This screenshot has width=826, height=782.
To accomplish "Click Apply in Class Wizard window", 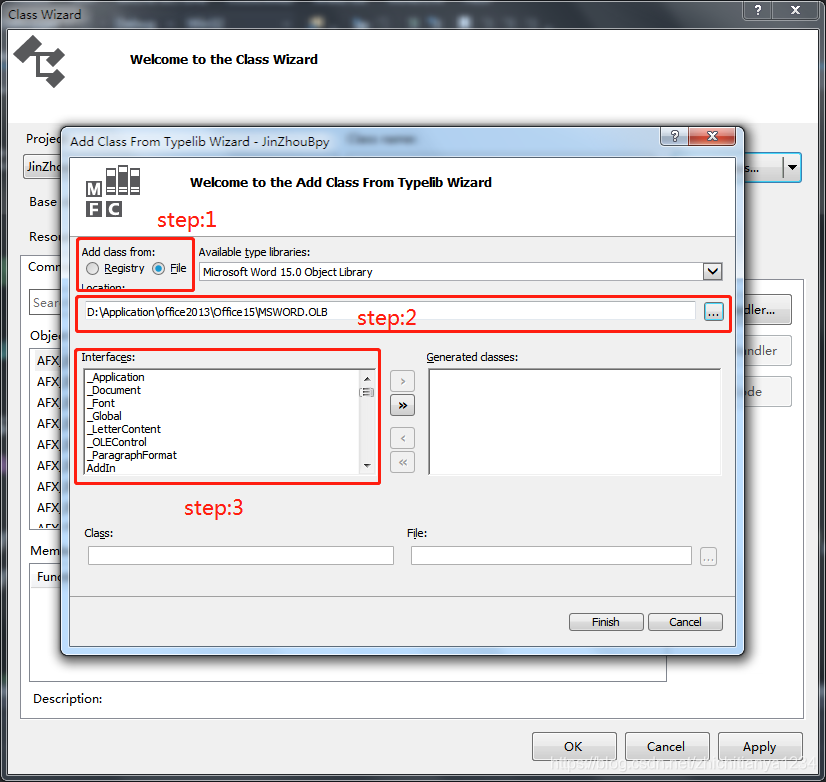I will point(760,746).
